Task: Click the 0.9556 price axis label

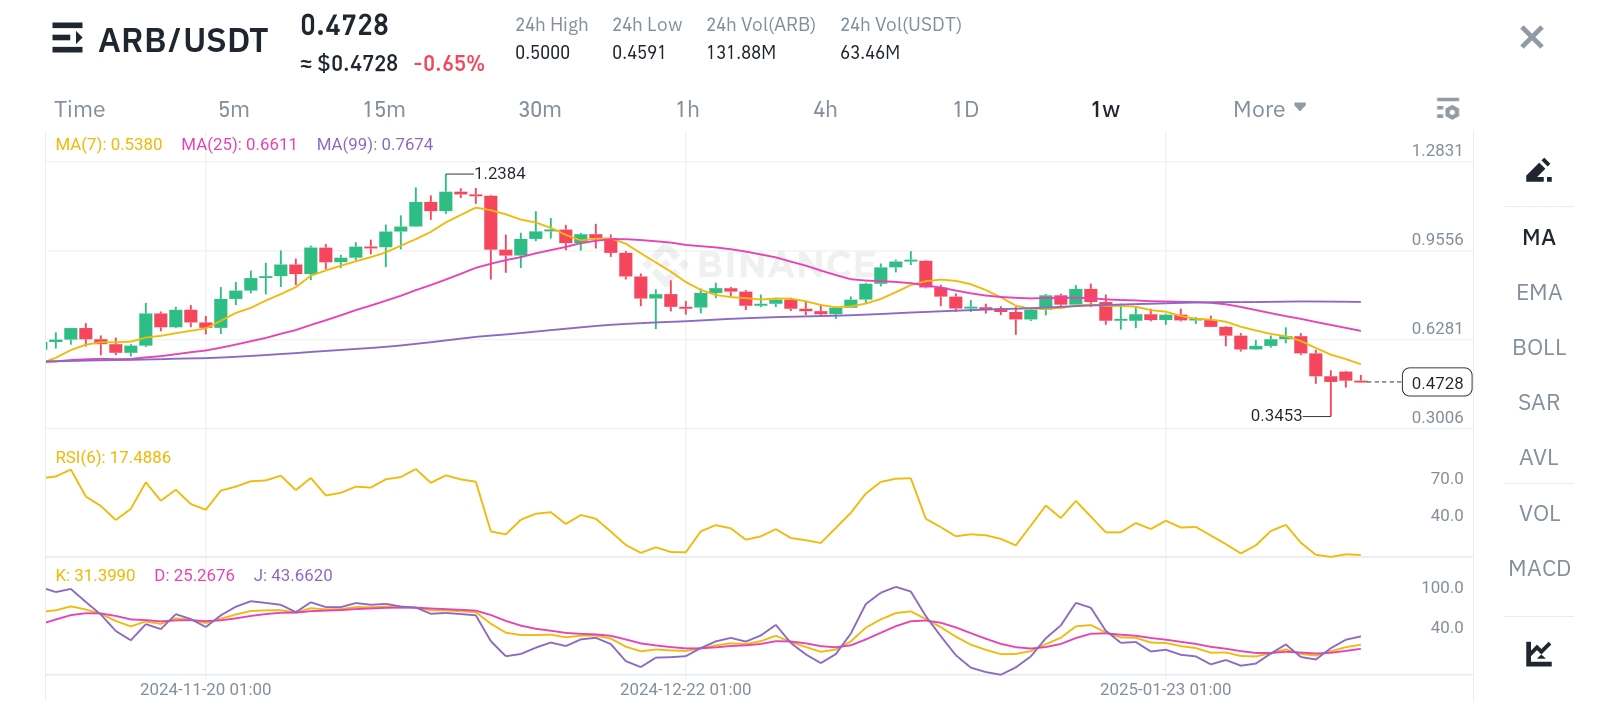Action: [x=1437, y=239]
